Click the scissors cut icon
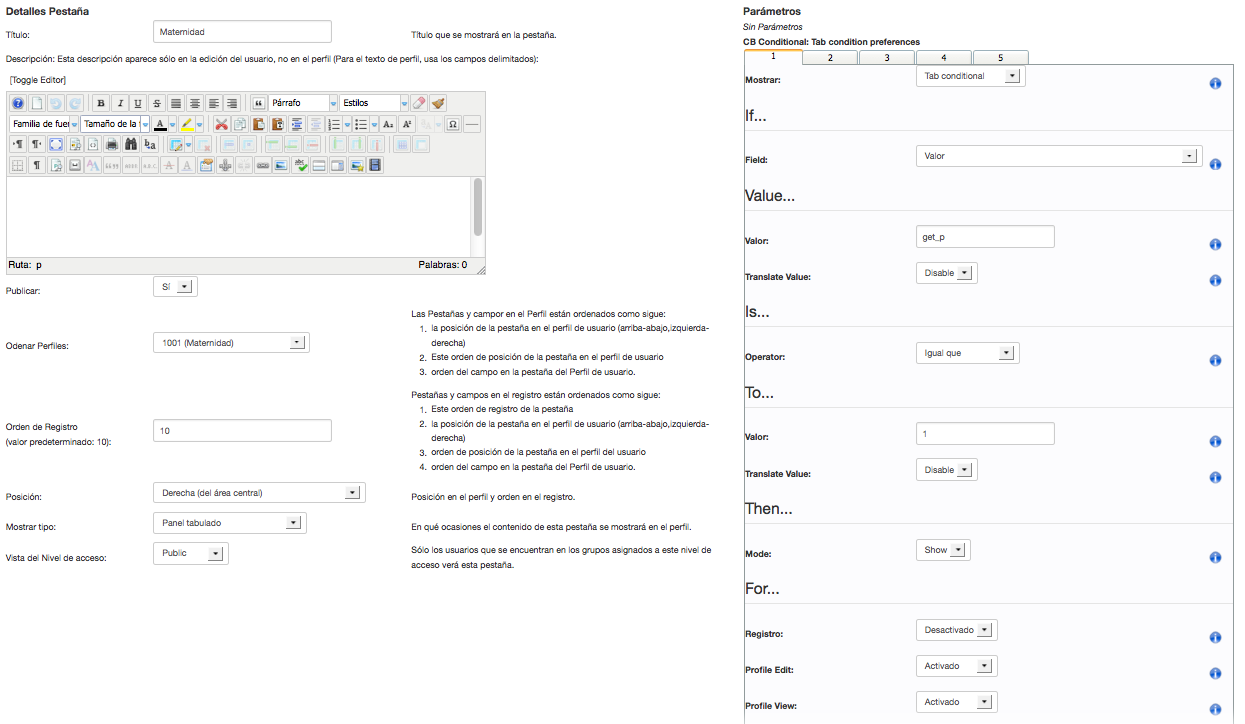Viewport: 1245px width, 724px height. [x=222, y=125]
